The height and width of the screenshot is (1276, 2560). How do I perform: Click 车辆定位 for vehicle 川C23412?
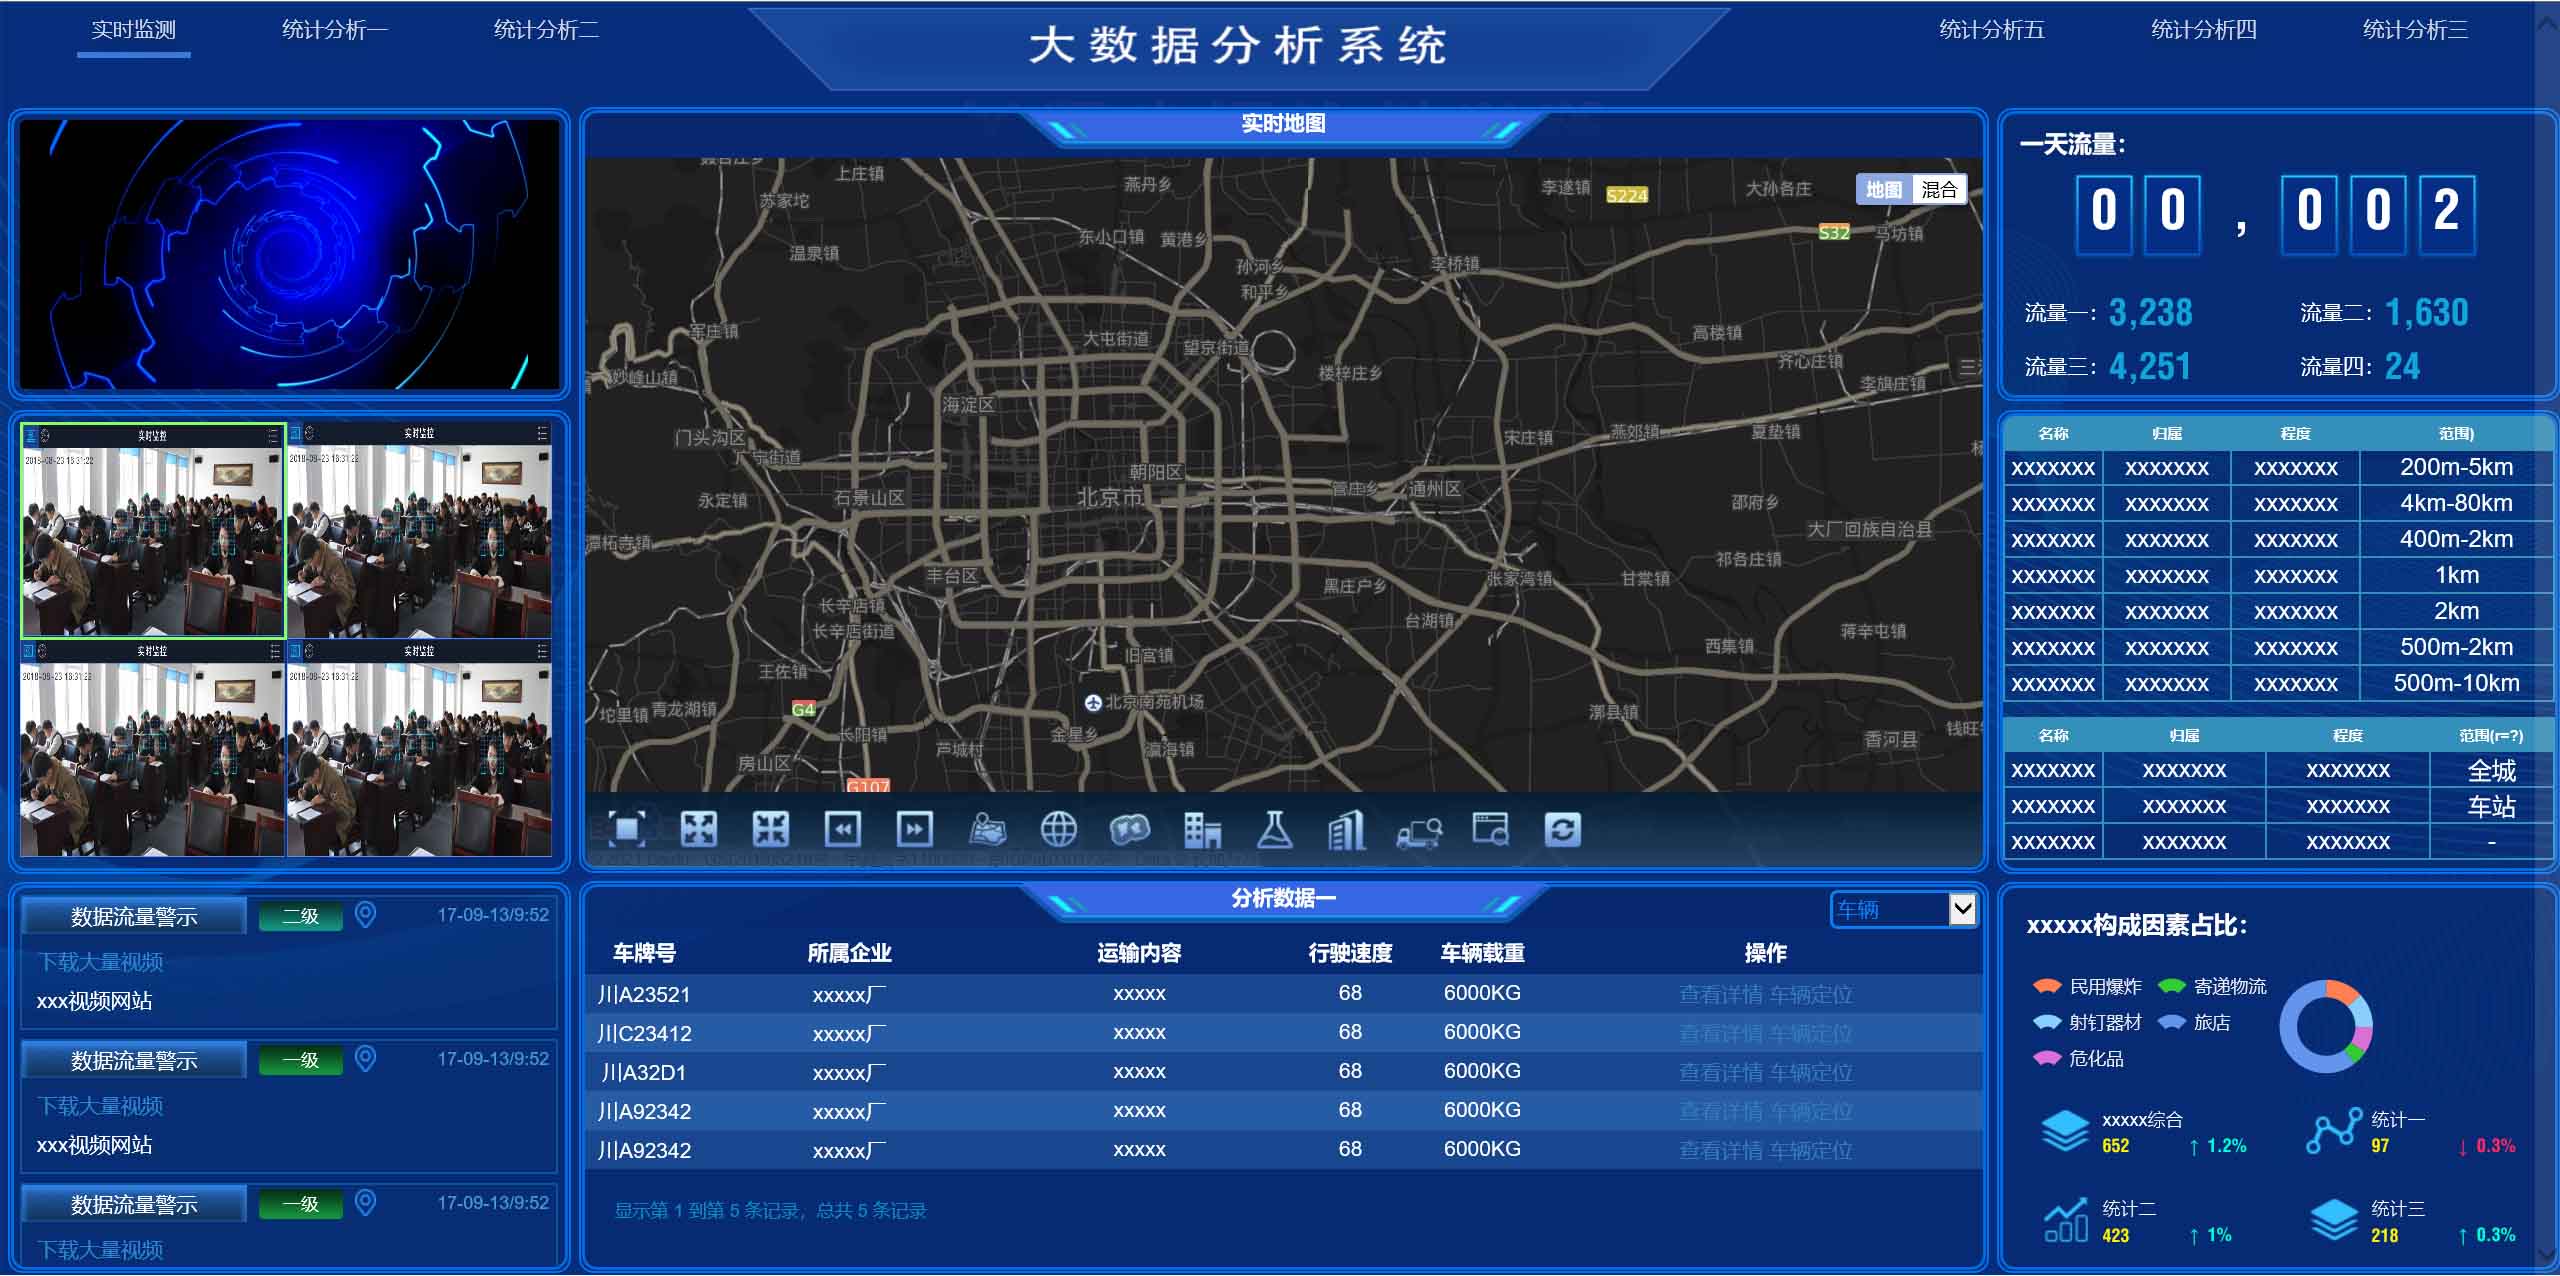1810,1033
